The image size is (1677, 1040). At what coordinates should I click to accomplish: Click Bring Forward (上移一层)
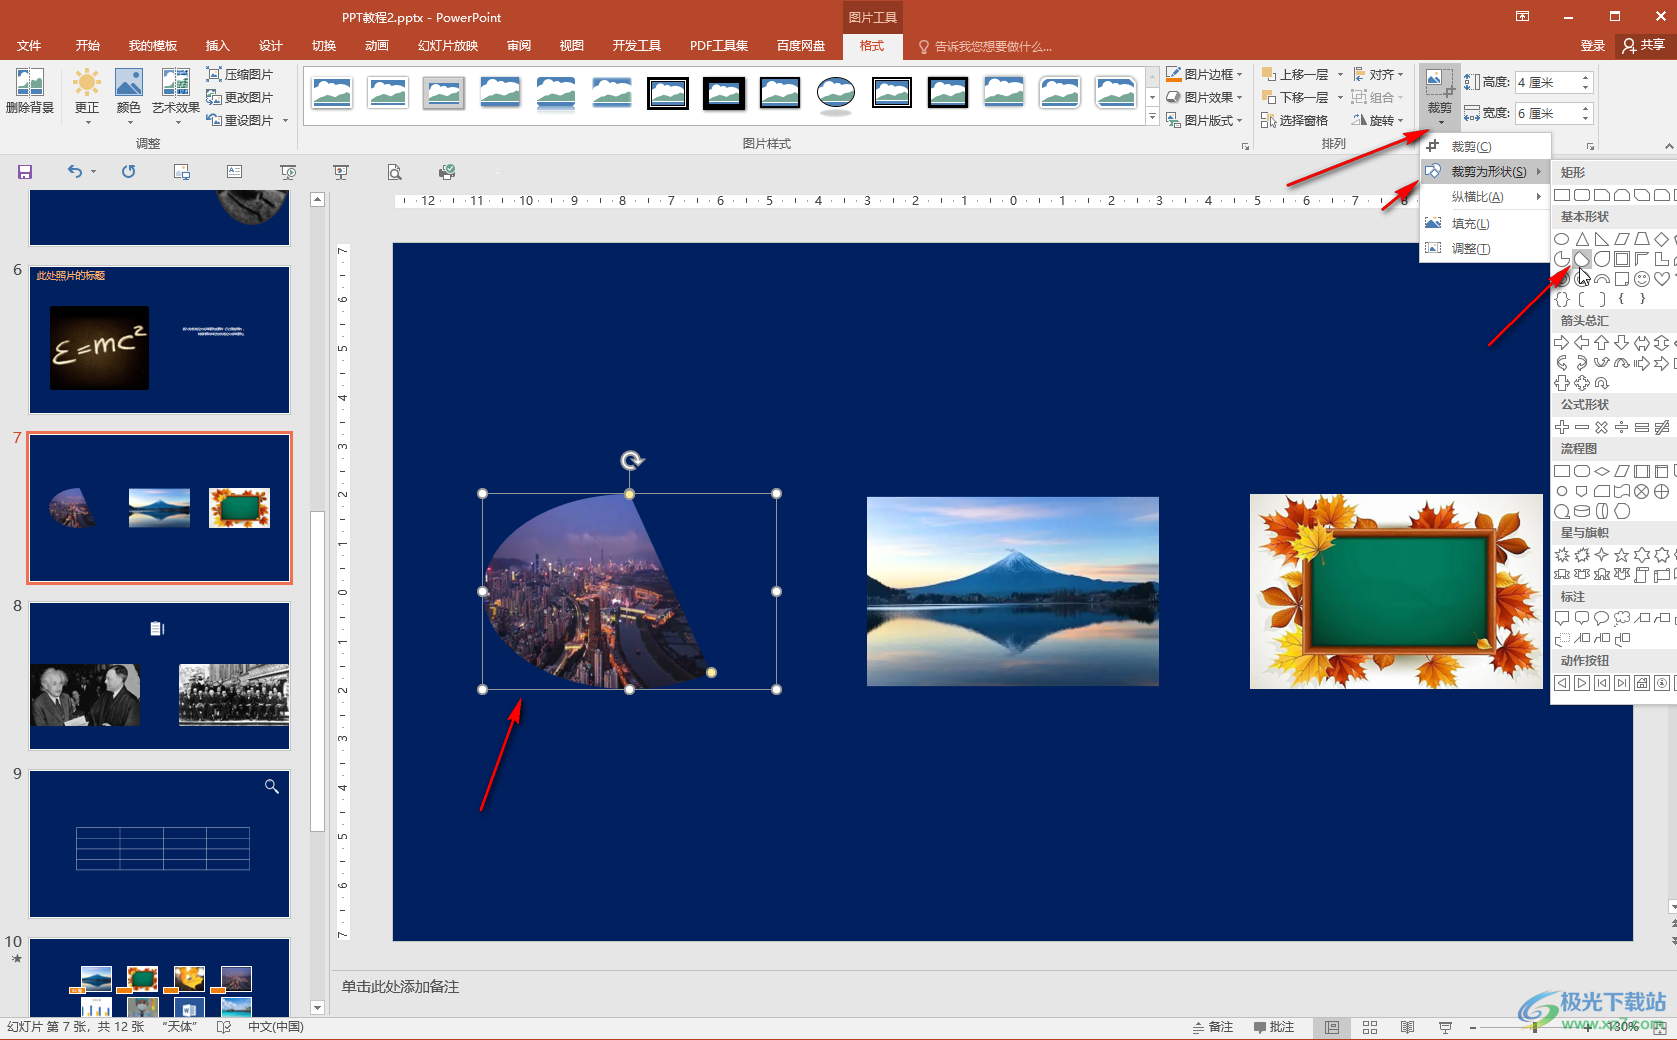click(x=1296, y=75)
